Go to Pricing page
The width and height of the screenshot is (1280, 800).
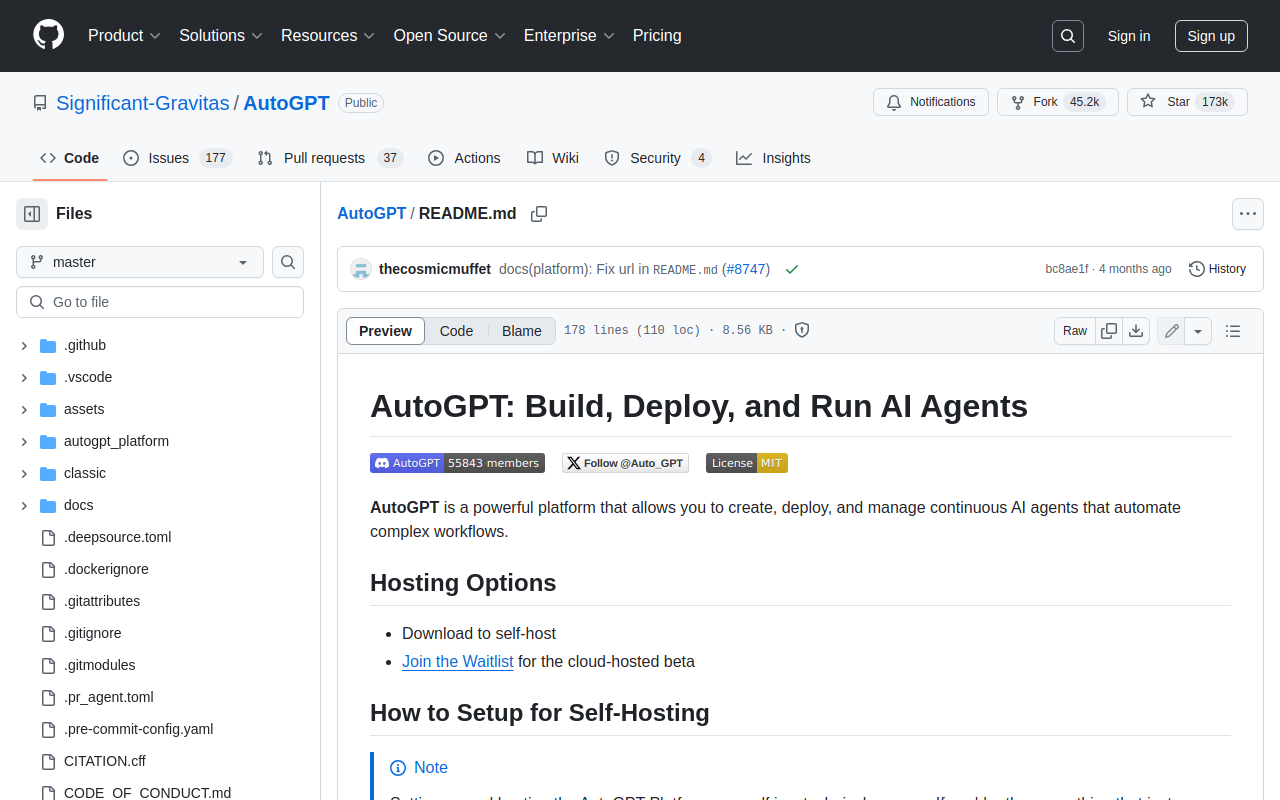point(657,36)
